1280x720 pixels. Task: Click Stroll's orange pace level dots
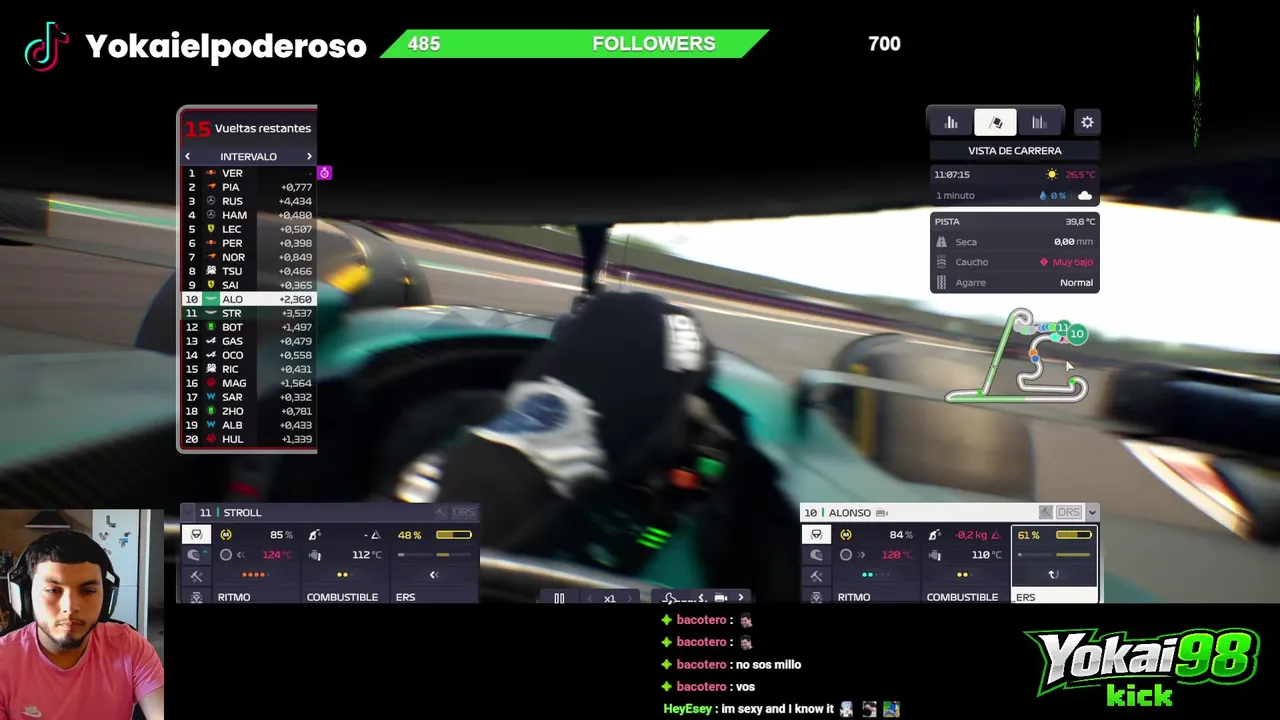point(254,575)
